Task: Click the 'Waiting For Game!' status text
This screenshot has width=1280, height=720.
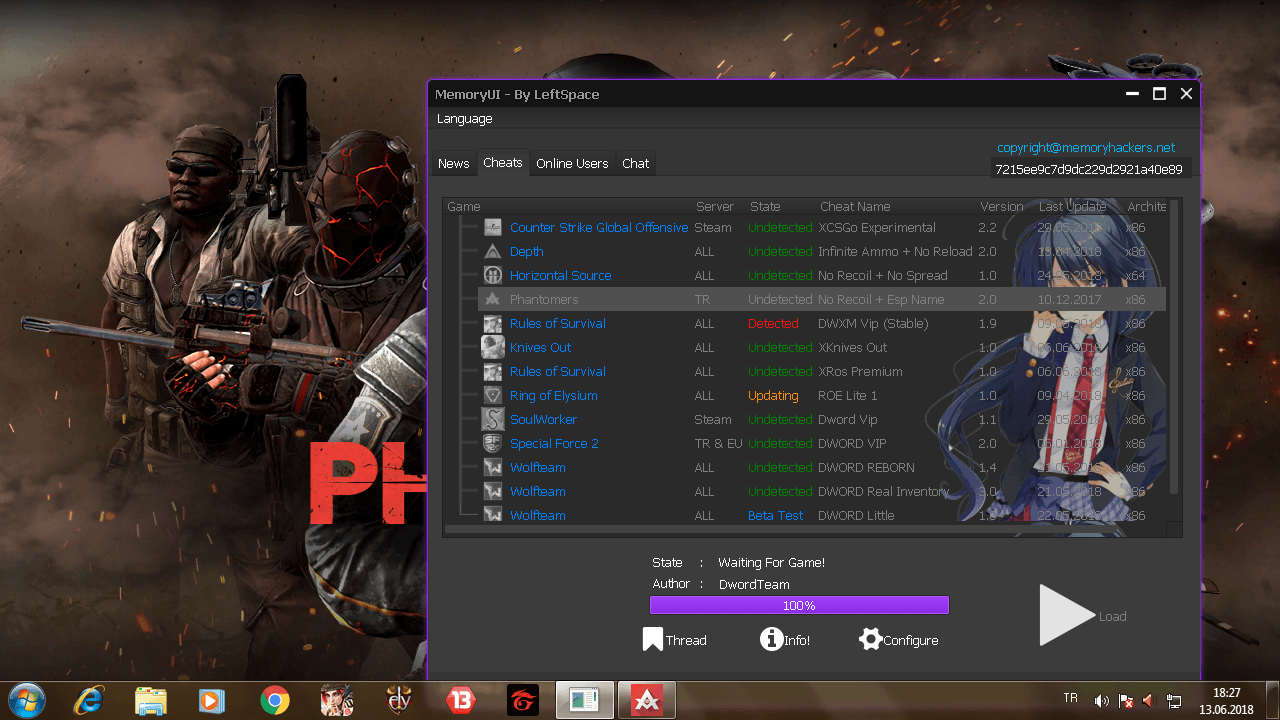Action: pos(771,563)
